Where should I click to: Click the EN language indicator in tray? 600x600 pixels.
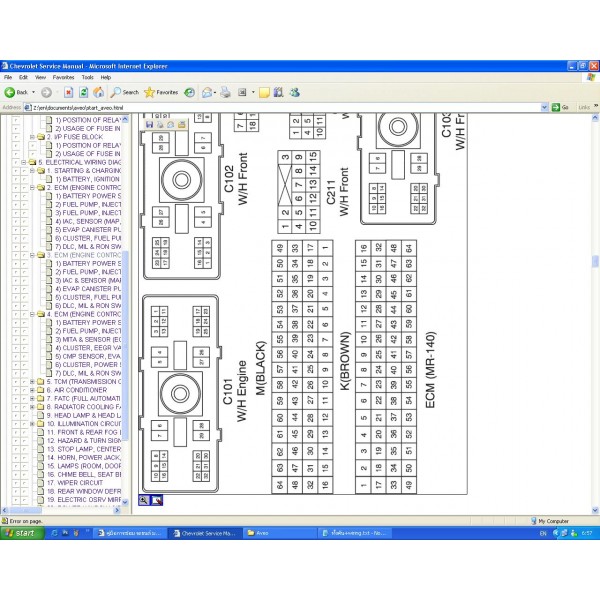coord(543,533)
